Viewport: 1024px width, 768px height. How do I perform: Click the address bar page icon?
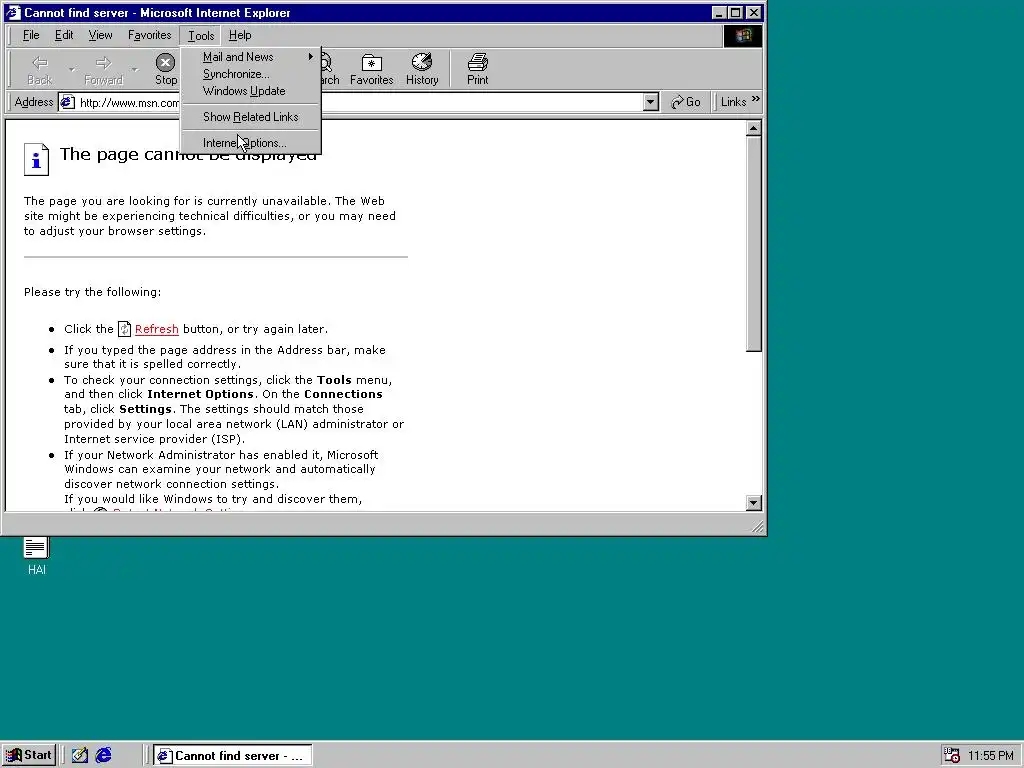click(67, 102)
